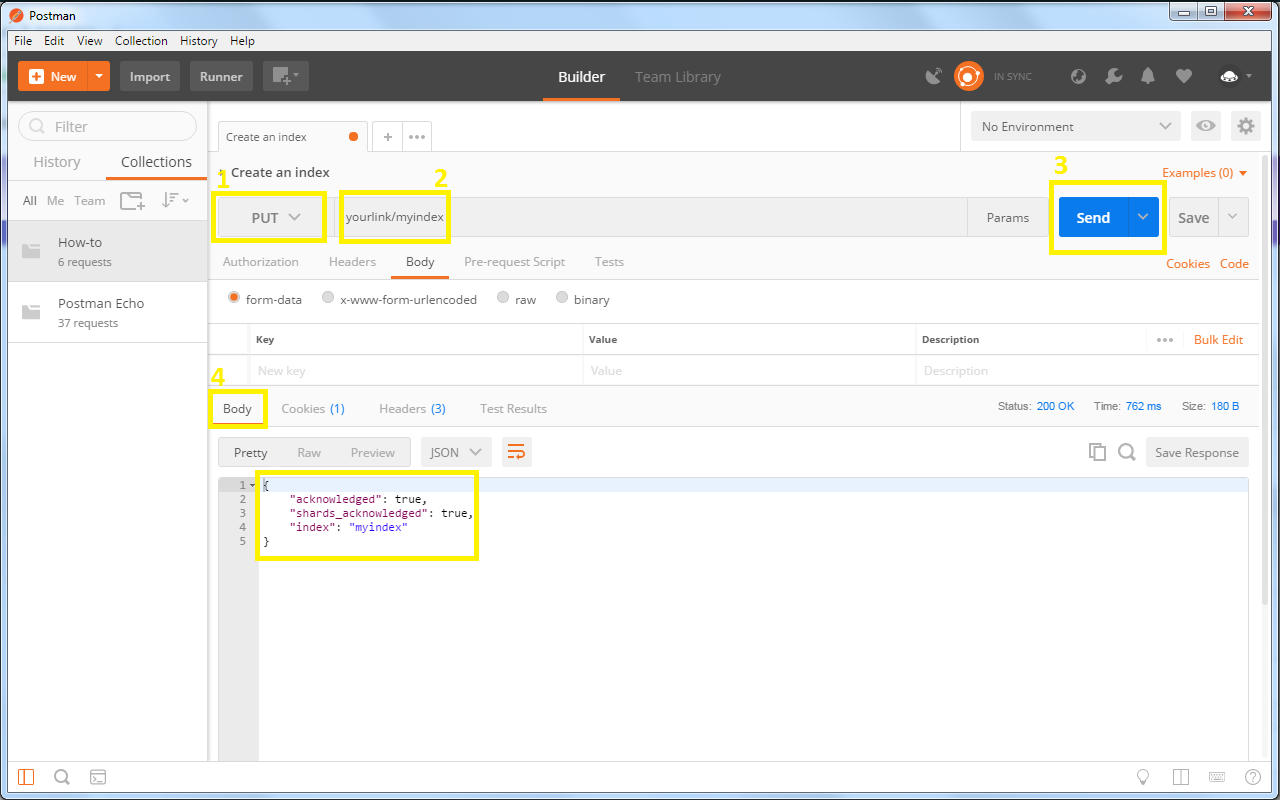Select the Collections tab in sidebar
The height and width of the screenshot is (800, 1280).
point(156,162)
